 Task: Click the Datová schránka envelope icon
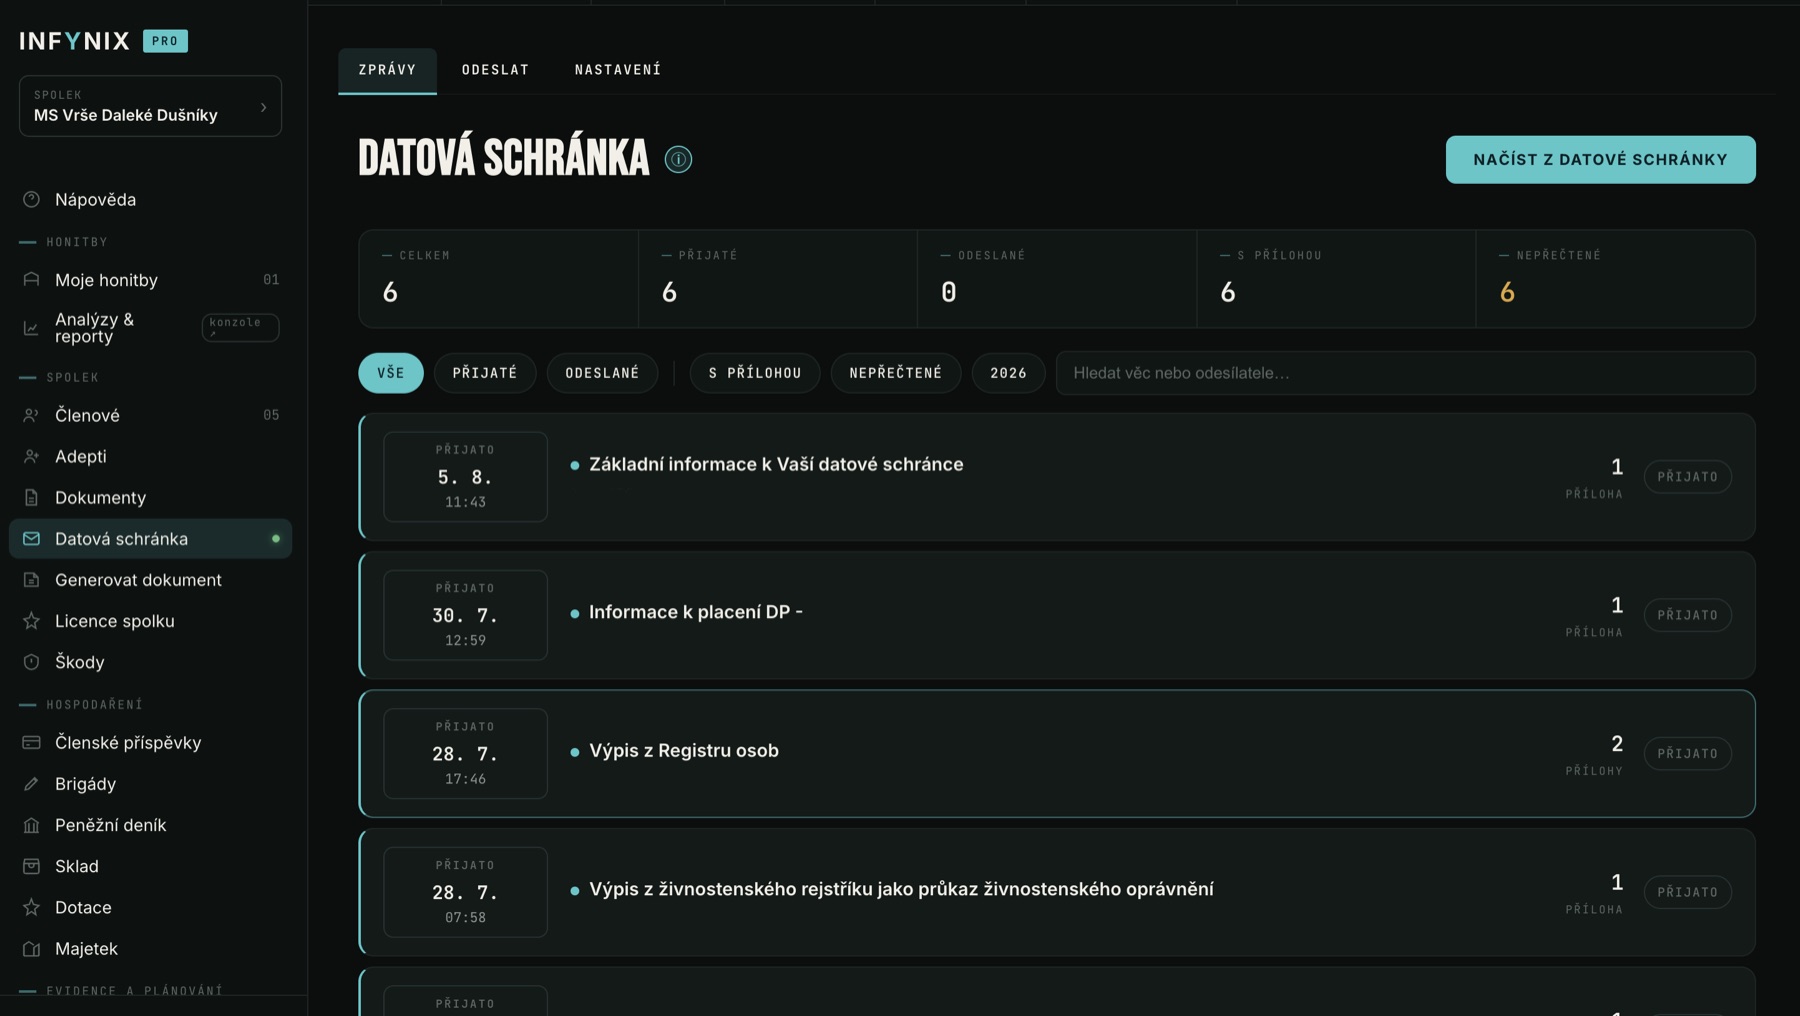point(31,538)
